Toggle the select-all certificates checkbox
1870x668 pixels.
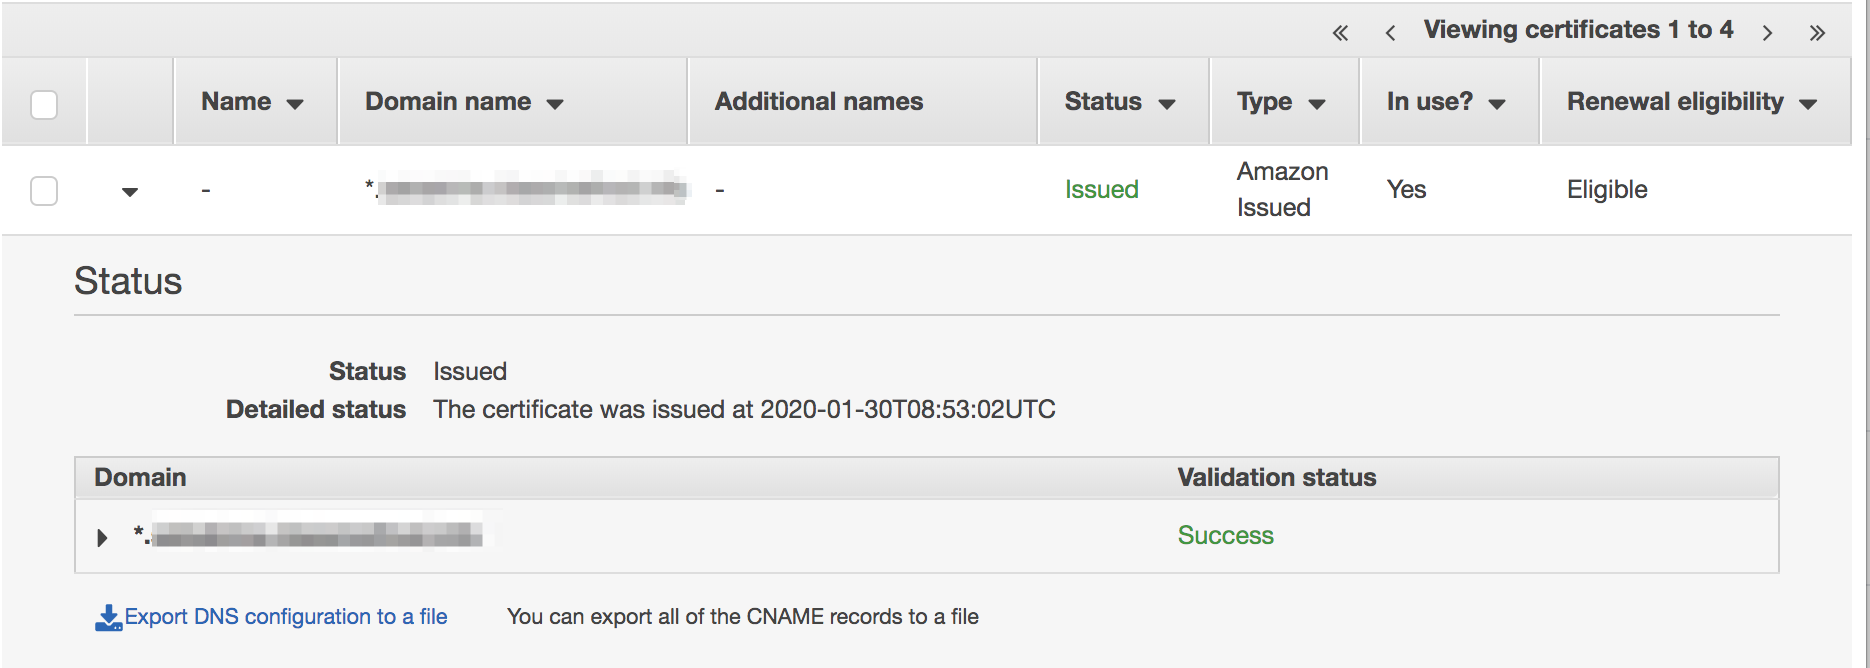pyautogui.click(x=44, y=104)
